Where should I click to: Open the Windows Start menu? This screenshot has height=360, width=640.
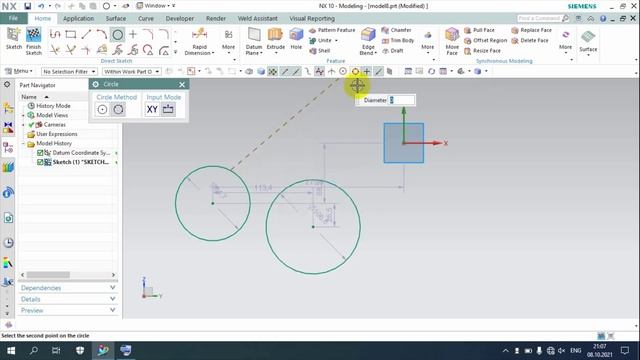click(11, 351)
